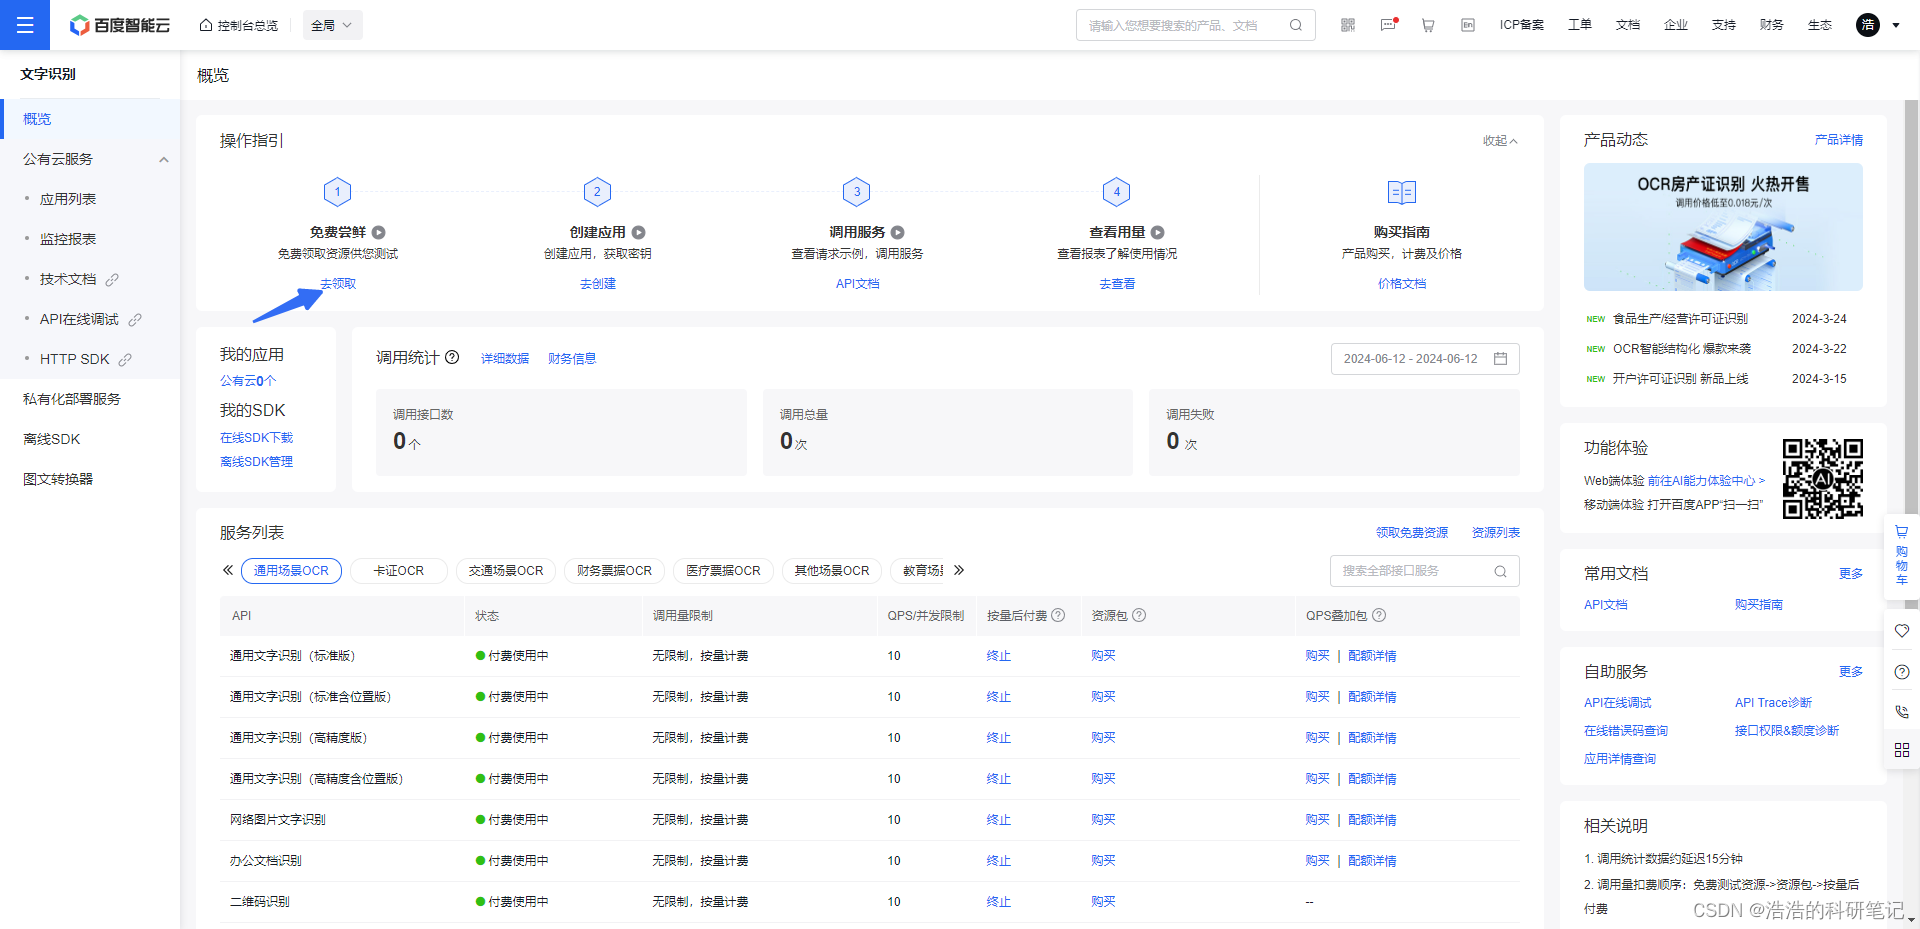Screen dimensions: 1920x929
Task: Open the 2024-06-12 date range picker
Action: (x=1425, y=359)
